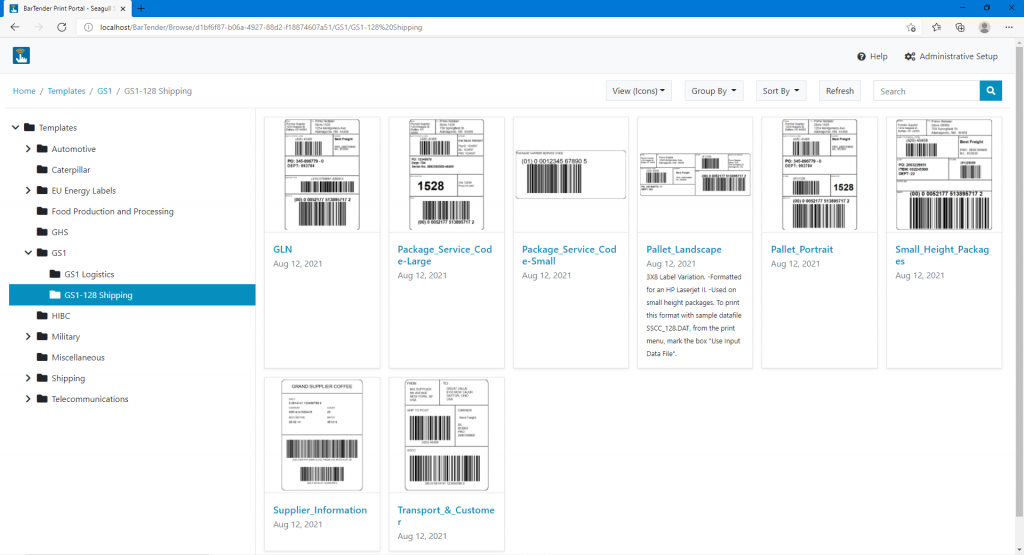This screenshot has width=1024, height=555.
Task: Collapse the GS1 folder
Action: (28, 253)
